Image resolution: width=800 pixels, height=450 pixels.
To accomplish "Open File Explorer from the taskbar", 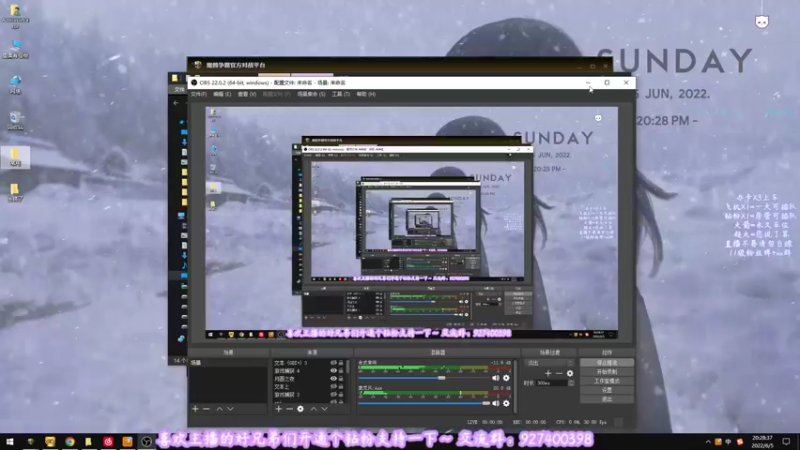I will click(x=88, y=442).
